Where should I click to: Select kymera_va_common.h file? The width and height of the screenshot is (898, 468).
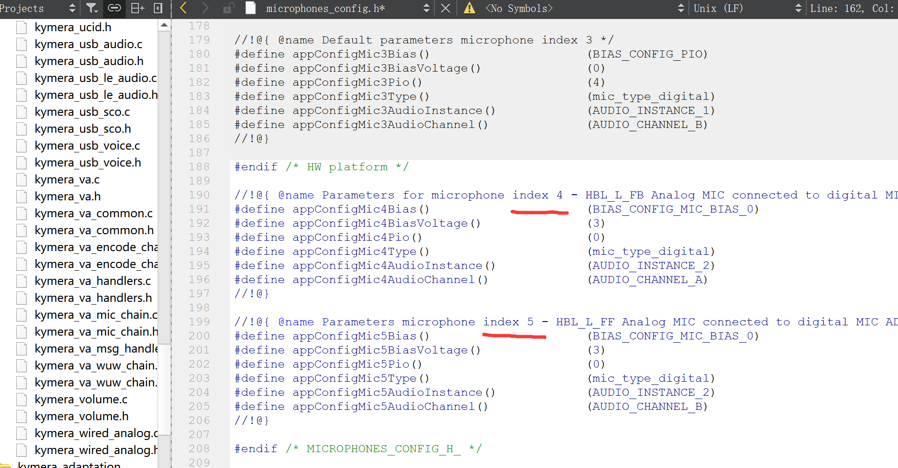pyautogui.click(x=94, y=230)
